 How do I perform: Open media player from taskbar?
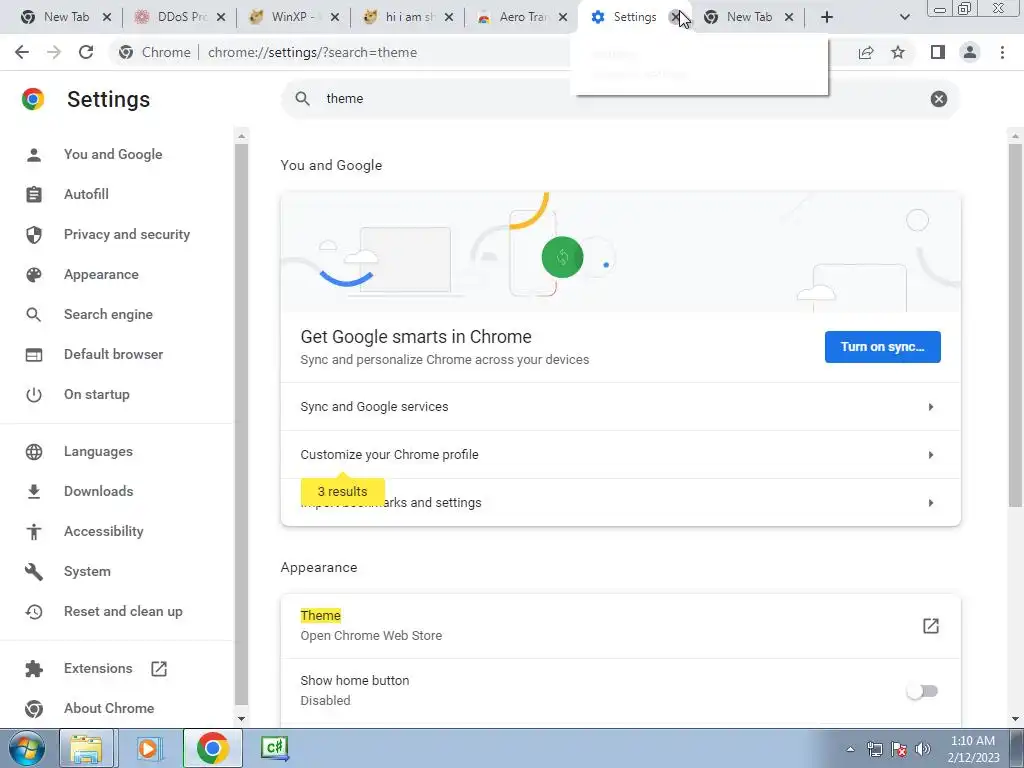(x=148, y=748)
